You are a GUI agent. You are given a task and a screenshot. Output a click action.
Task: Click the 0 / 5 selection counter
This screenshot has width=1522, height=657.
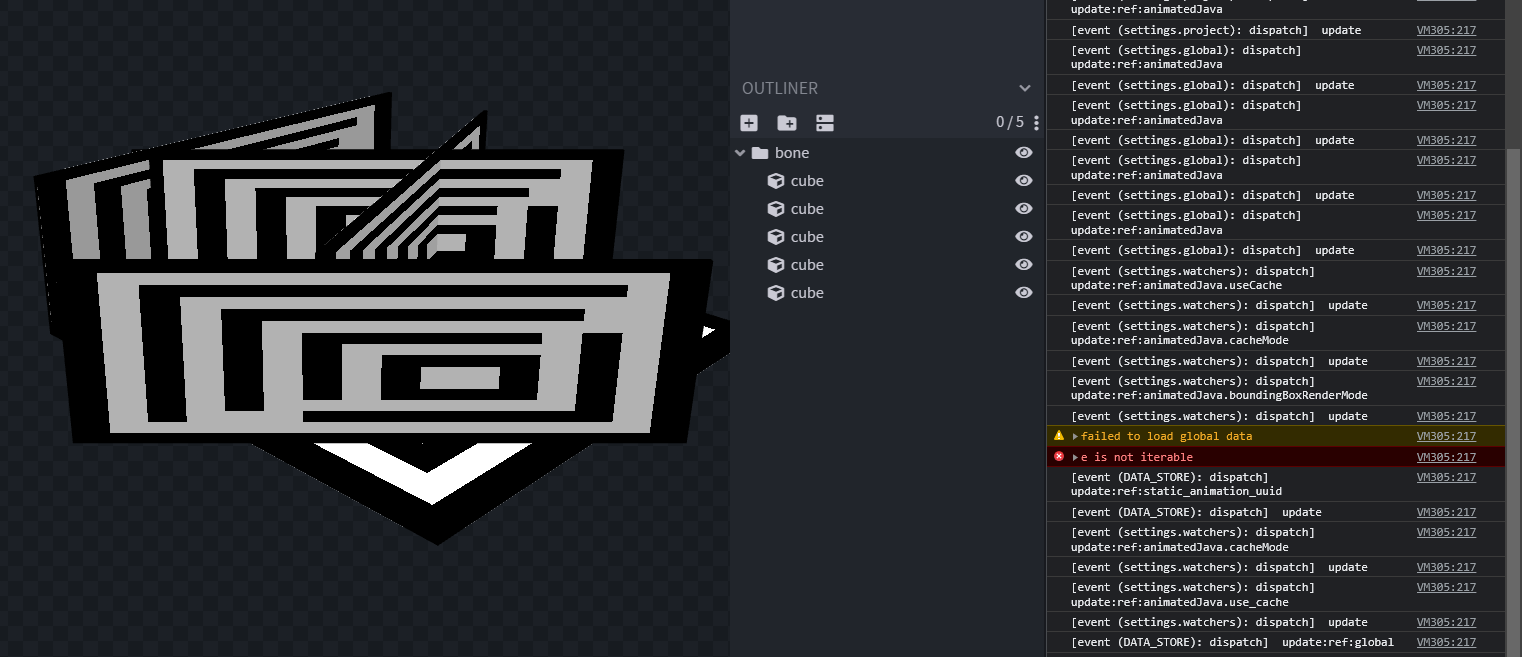[1009, 123]
